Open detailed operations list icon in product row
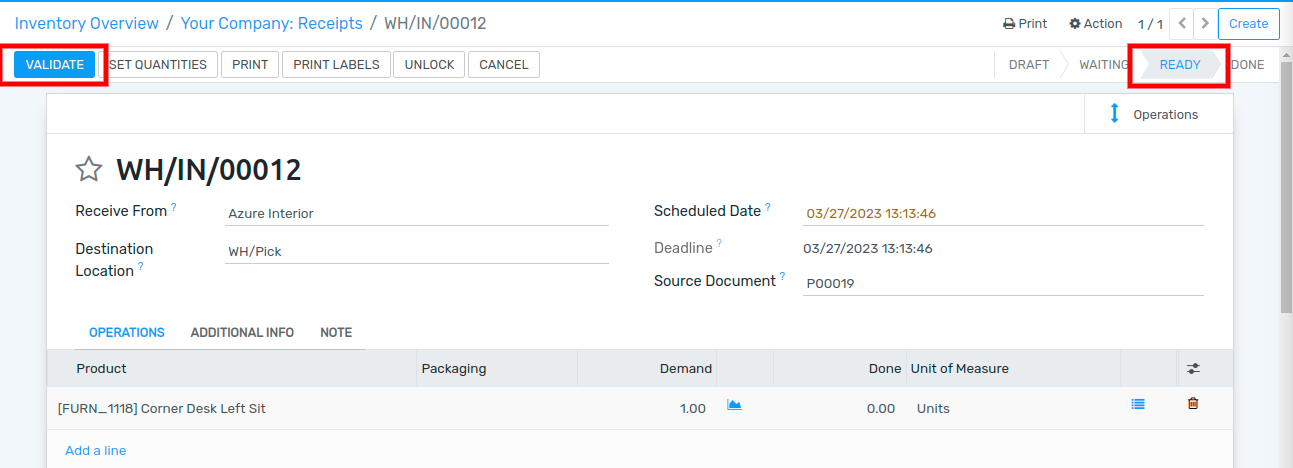1293x468 pixels. [x=1137, y=405]
